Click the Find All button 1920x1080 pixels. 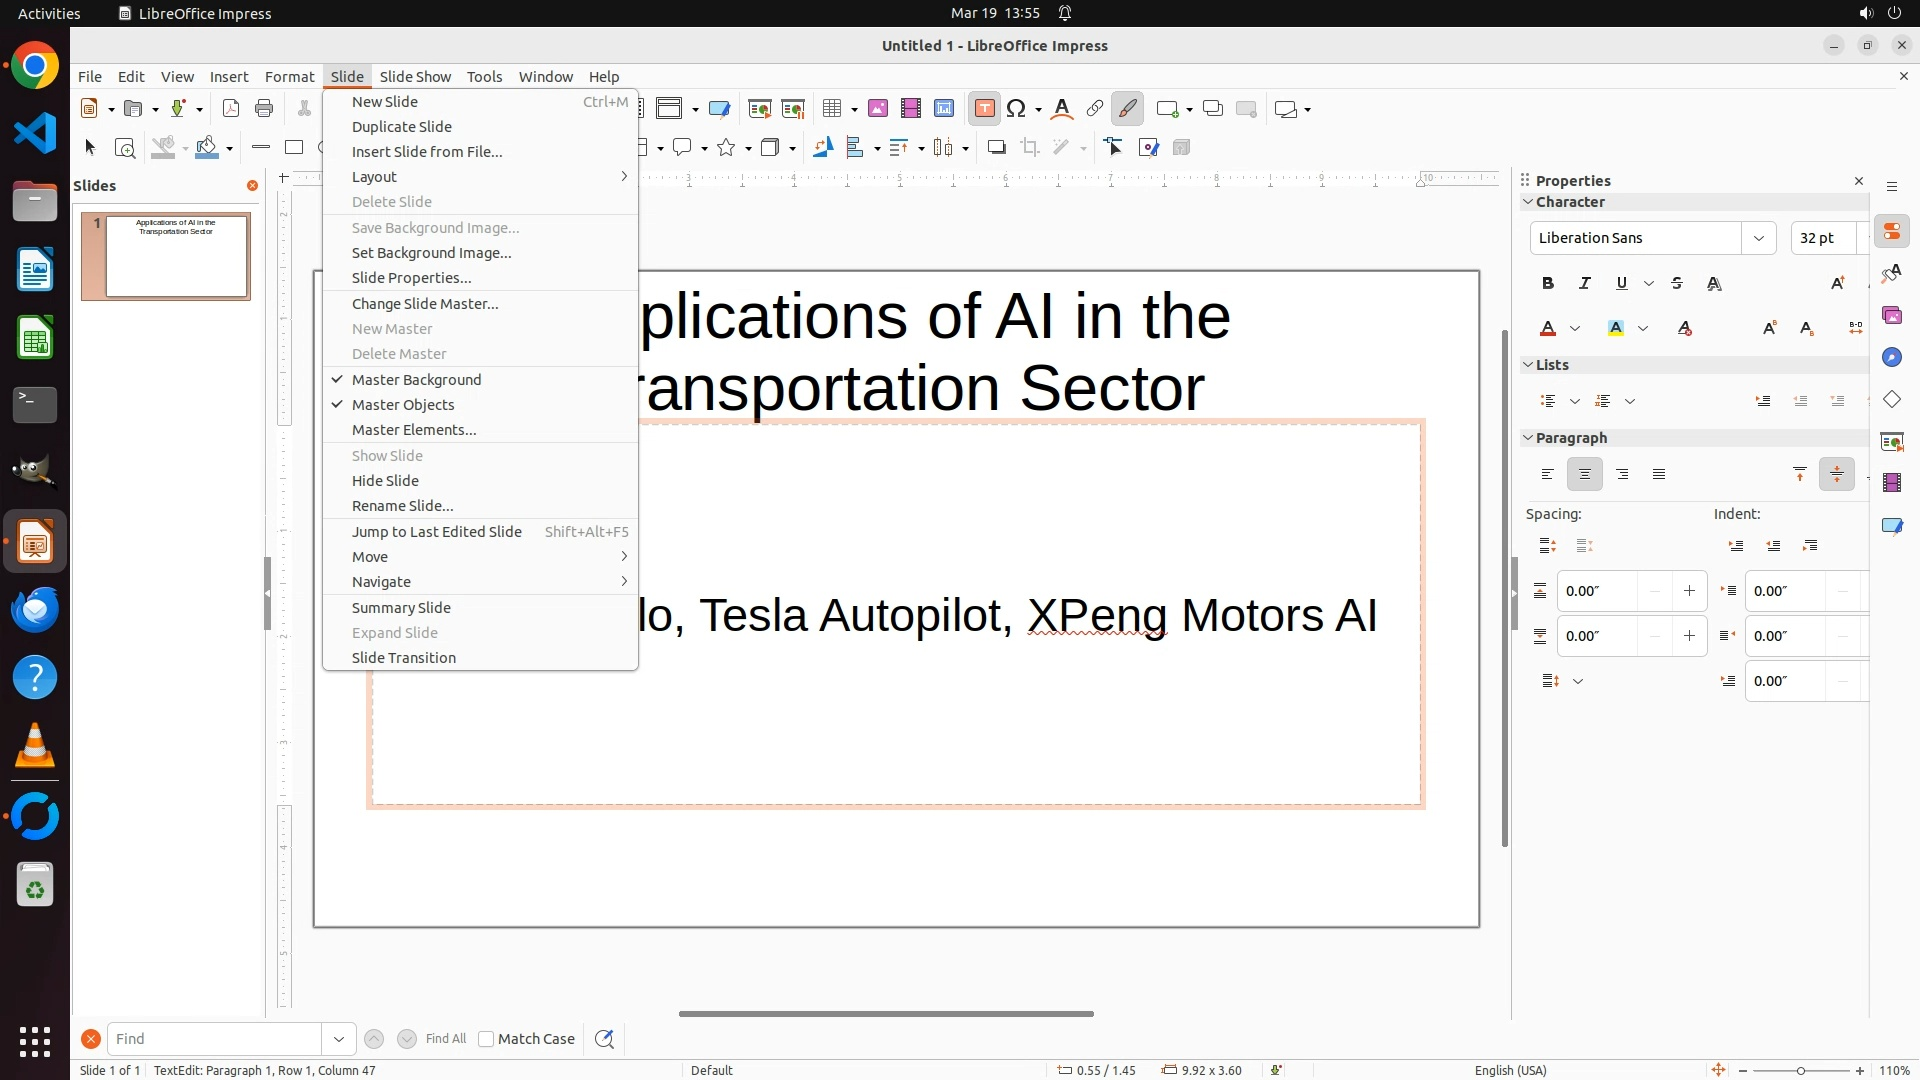point(445,1039)
